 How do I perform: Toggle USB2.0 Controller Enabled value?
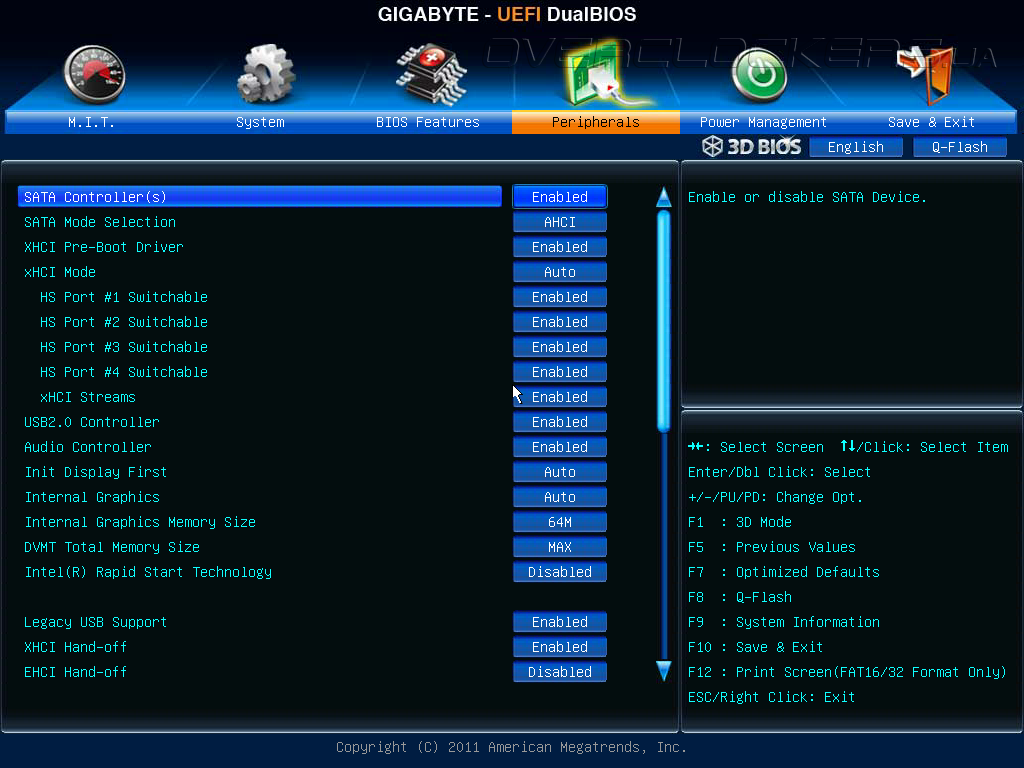(x=560, y=422)
